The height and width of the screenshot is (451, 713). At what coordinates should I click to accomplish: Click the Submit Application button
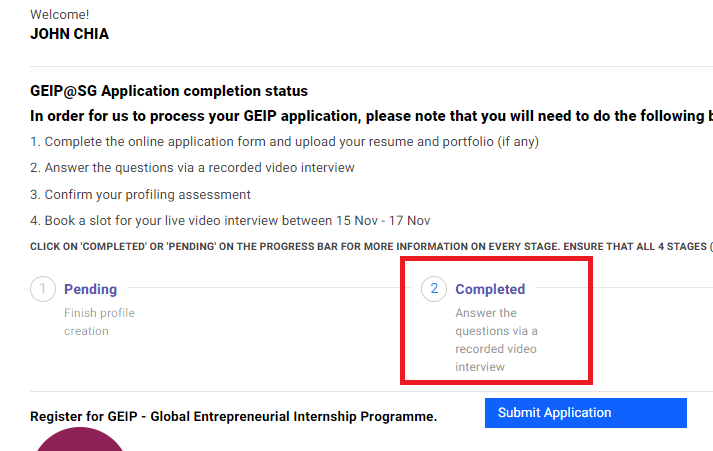[586, 413]
